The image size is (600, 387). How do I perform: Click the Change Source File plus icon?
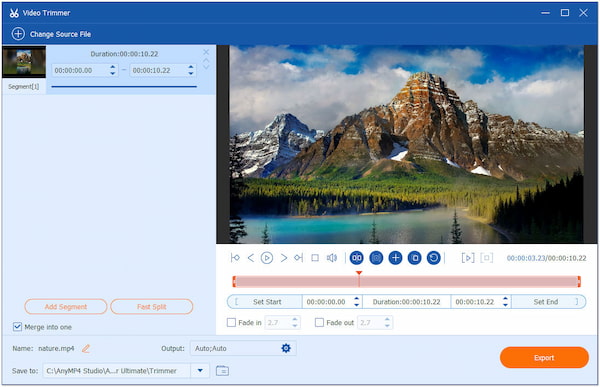(x=18, y=34)
